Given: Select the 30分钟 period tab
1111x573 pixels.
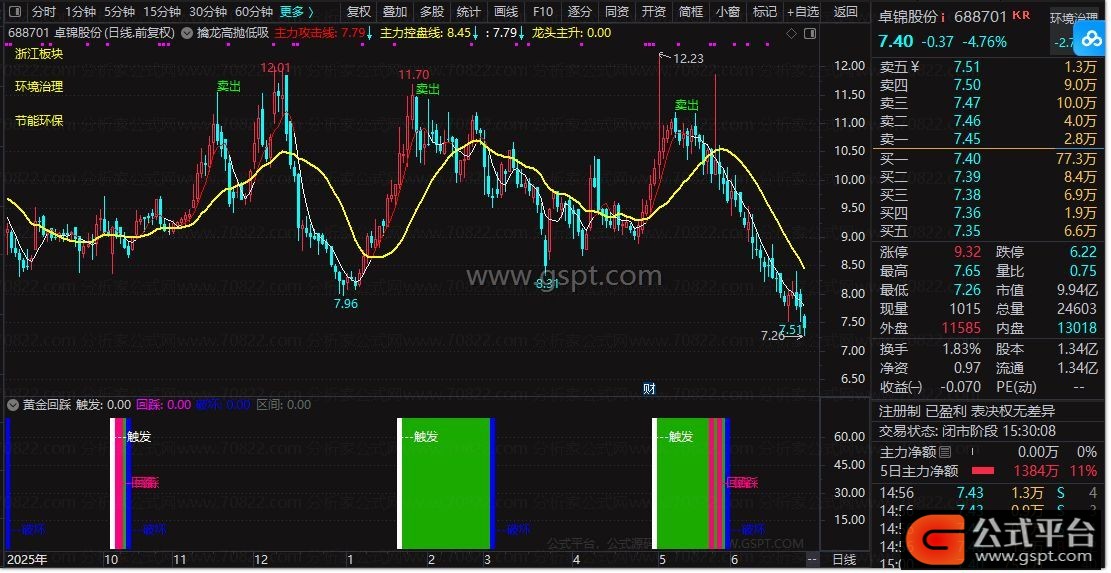Looking at the screenshot, I should click(208, 12).
